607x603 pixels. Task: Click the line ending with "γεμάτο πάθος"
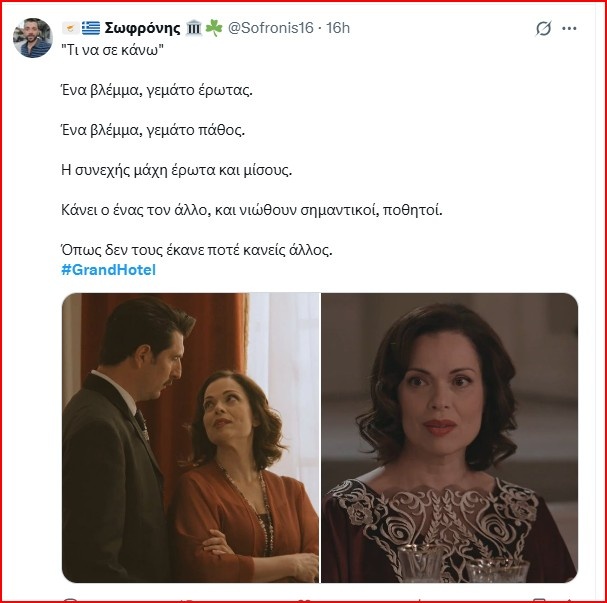[x=152, y=130]
